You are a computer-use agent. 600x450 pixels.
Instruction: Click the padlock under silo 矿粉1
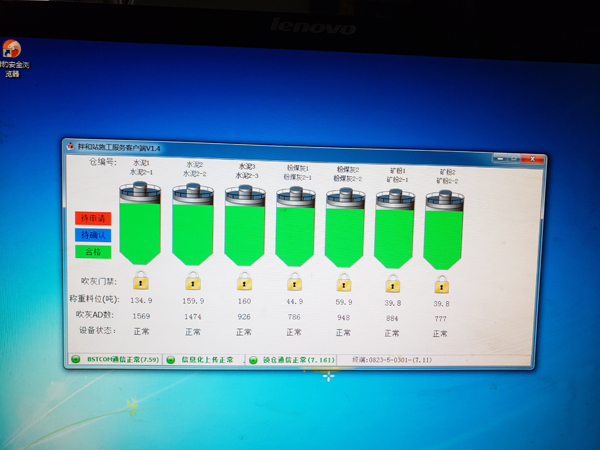pyautogui.click(x=393, y=283)
